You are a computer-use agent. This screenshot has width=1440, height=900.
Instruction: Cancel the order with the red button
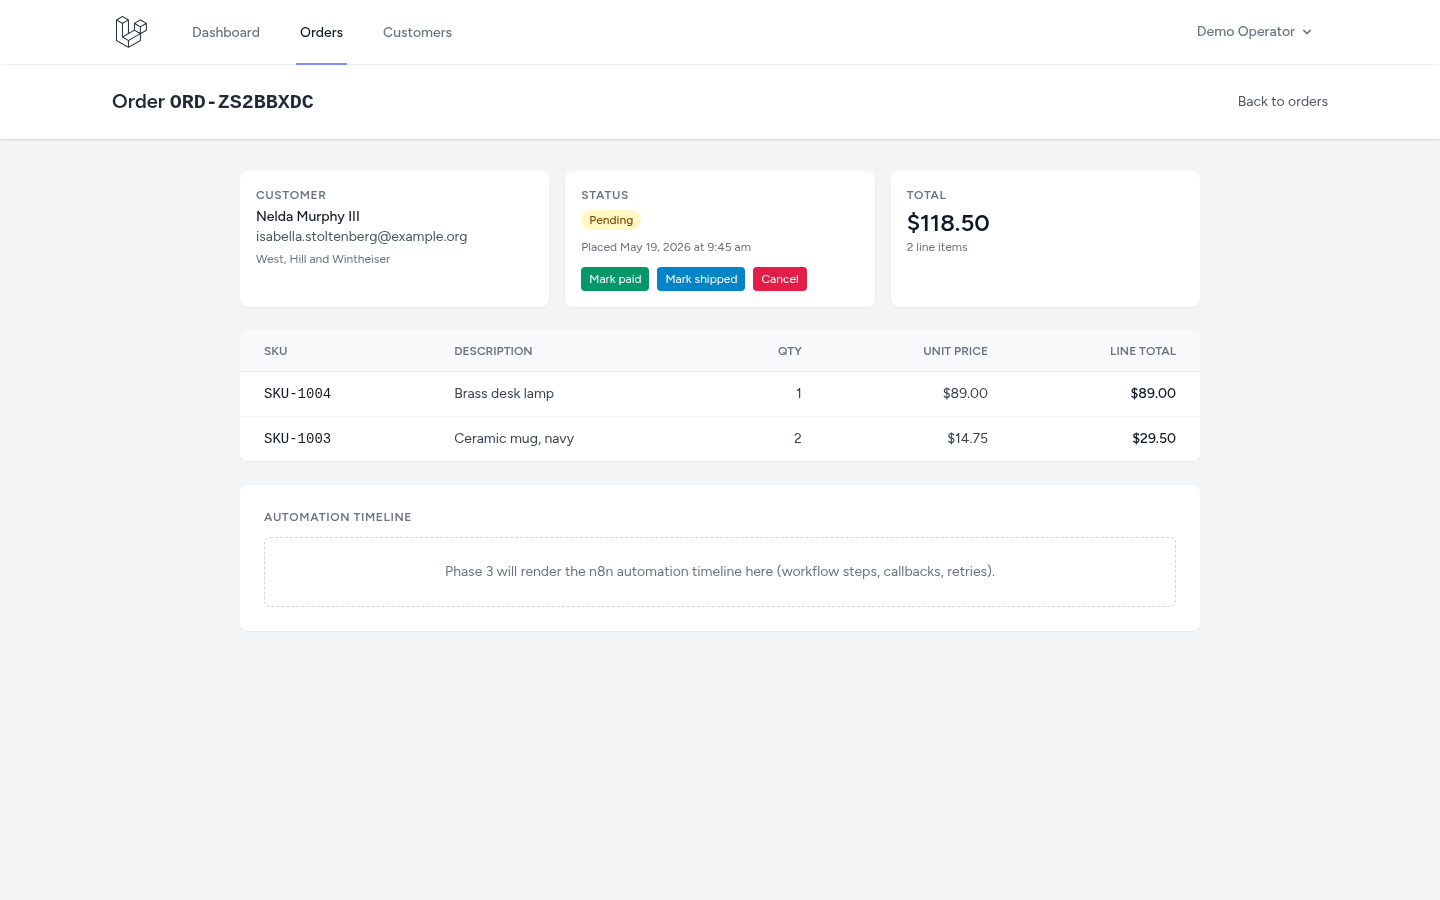click(x=780, y=279)
